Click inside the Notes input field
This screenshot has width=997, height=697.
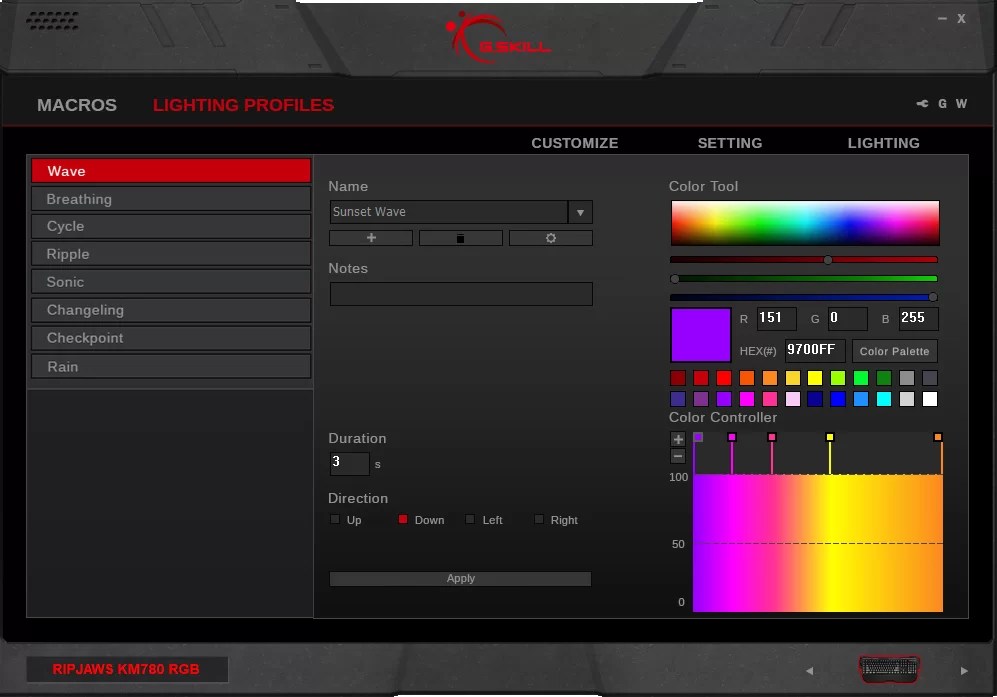point(460,293)
